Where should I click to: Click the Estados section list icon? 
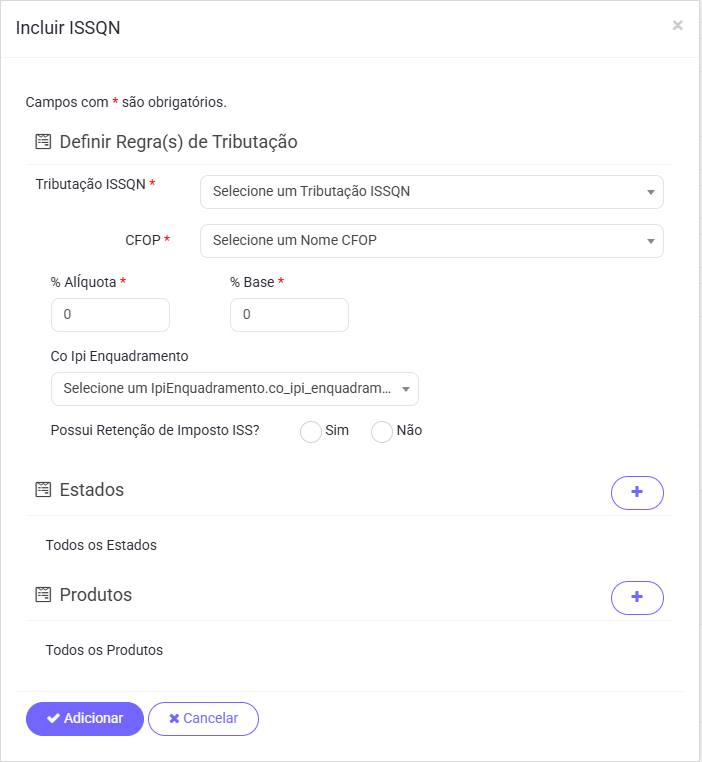pyautogui.click(x=43, y=490)
